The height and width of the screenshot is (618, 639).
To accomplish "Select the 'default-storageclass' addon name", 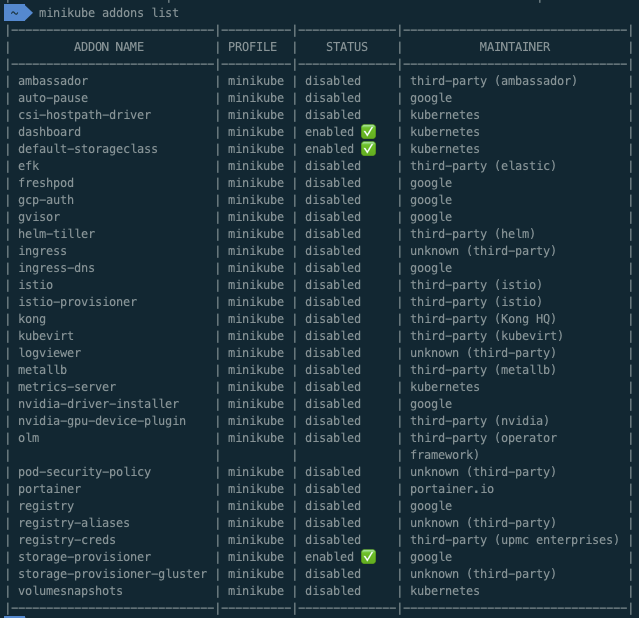I will coord(88,149).
